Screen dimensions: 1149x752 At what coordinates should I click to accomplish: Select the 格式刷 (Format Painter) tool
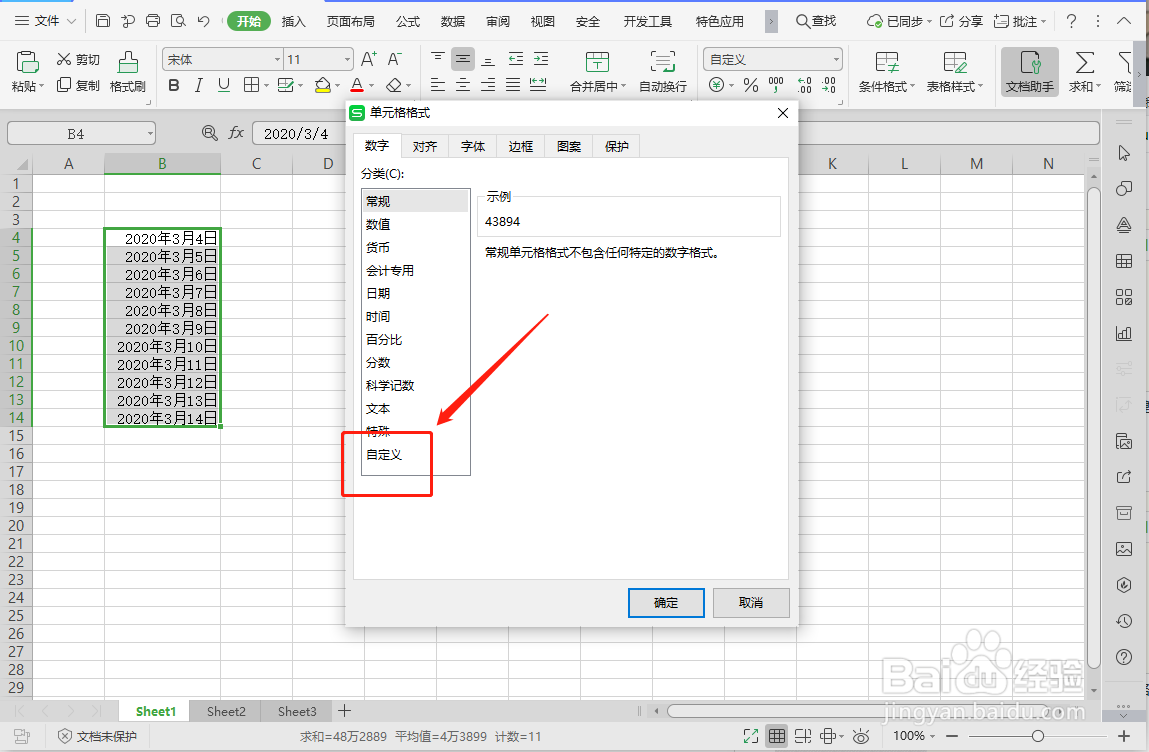pyautogui.click(x=127, y=72)
